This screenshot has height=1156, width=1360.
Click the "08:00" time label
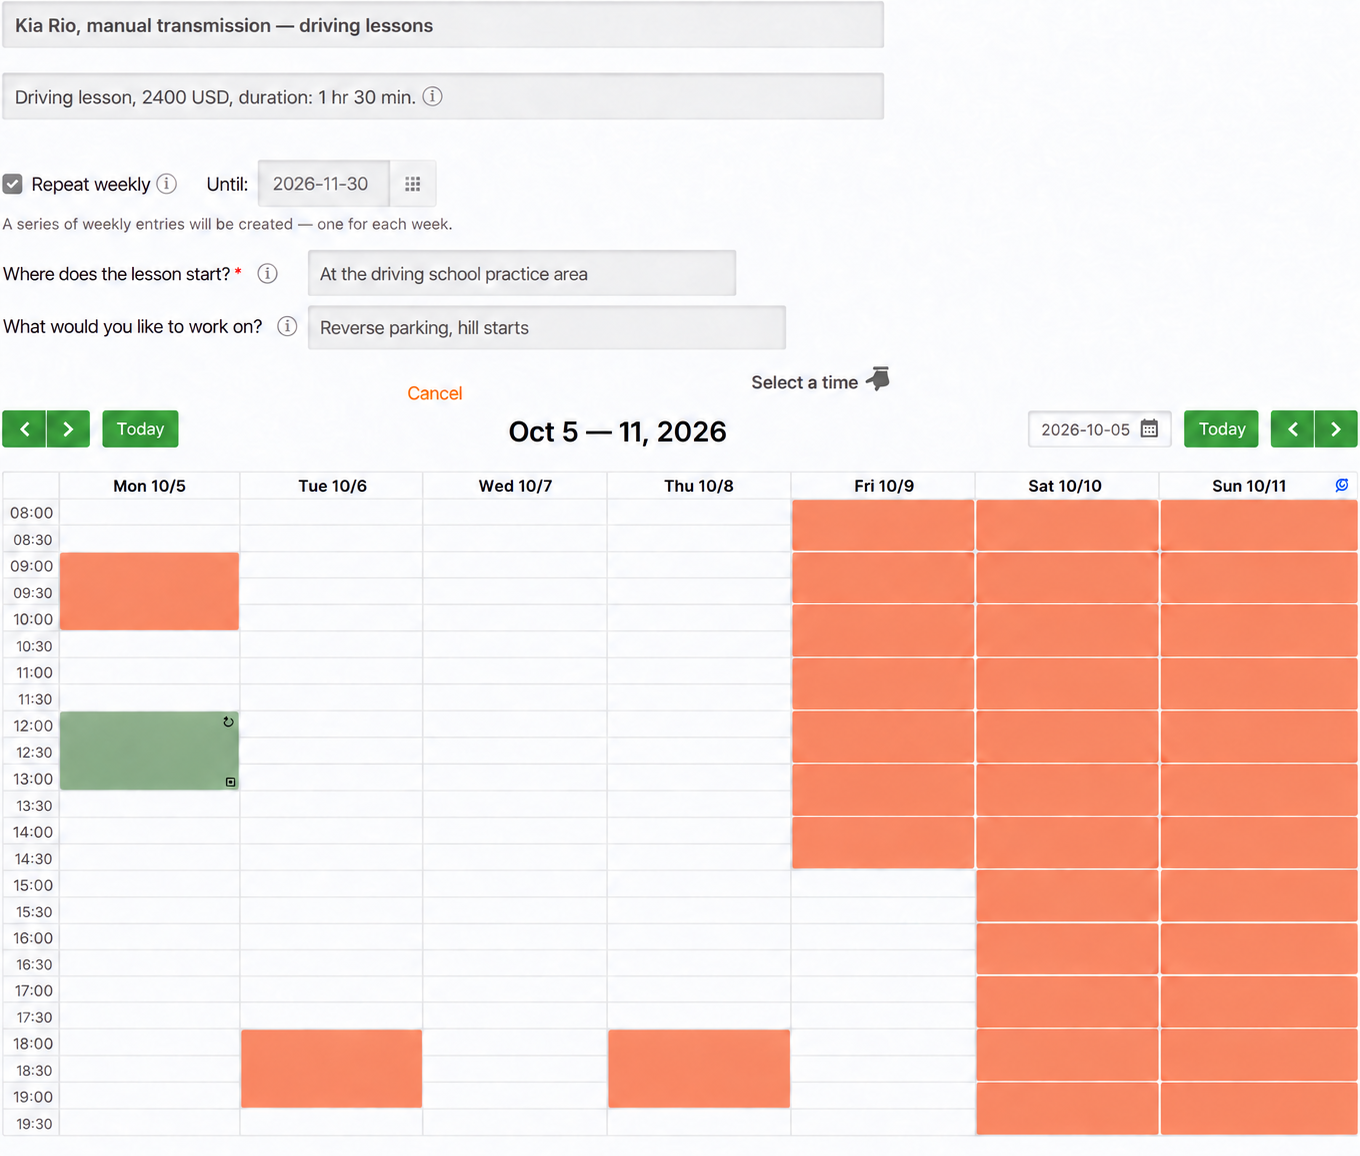pos(31,513)
